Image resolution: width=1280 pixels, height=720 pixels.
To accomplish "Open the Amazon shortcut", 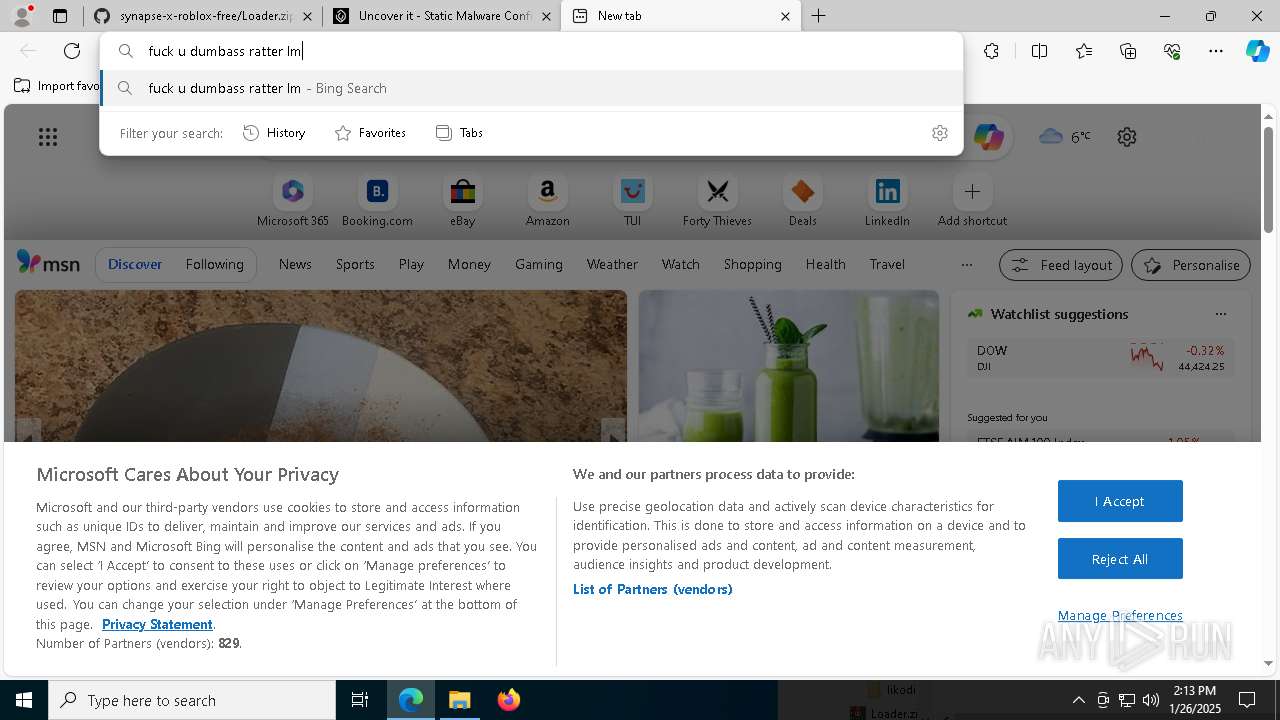I will tap(547, 201).
